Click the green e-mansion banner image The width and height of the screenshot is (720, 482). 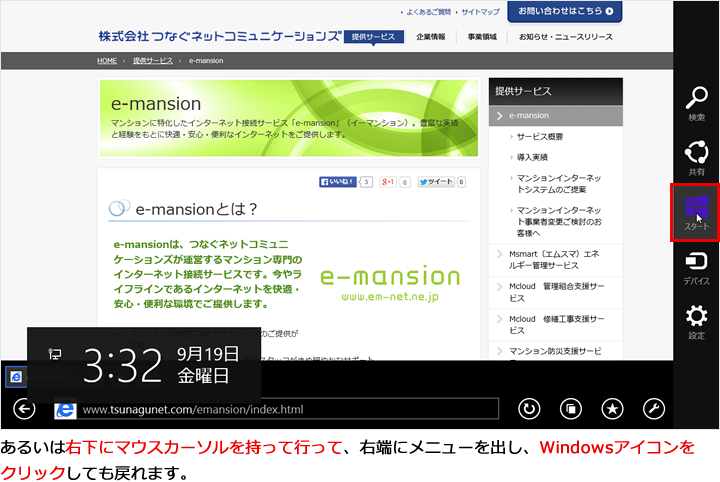tap(289, 118)
